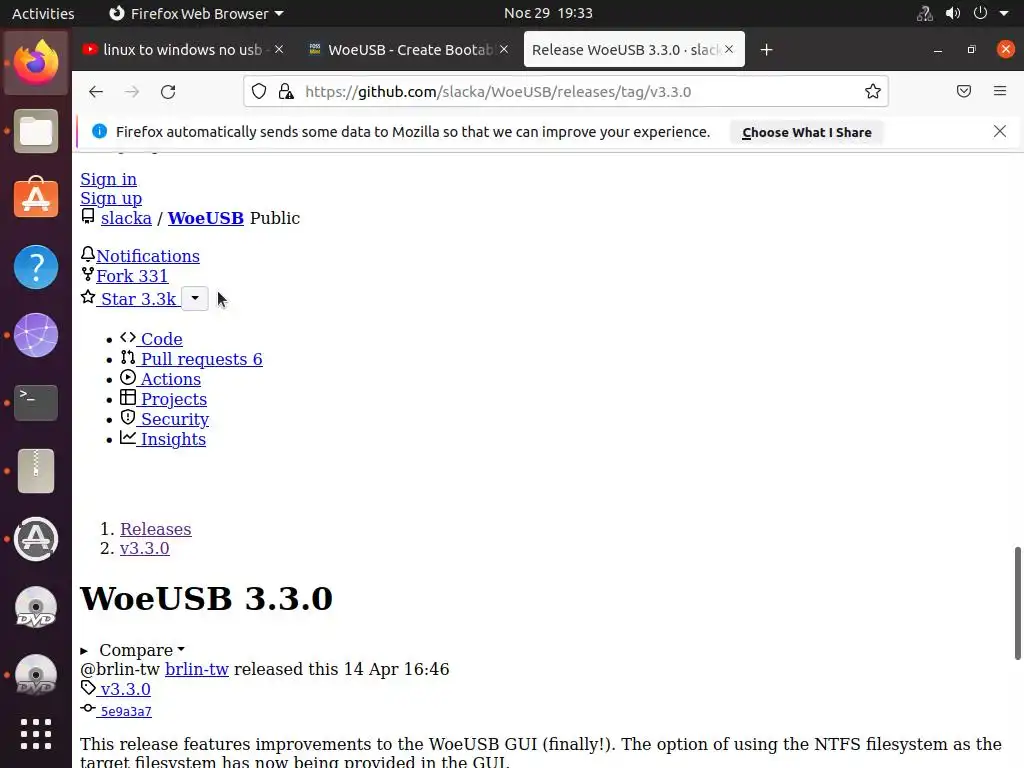Show Applications grid in dock
This screenshot has width=1024, height=768.
36,734
